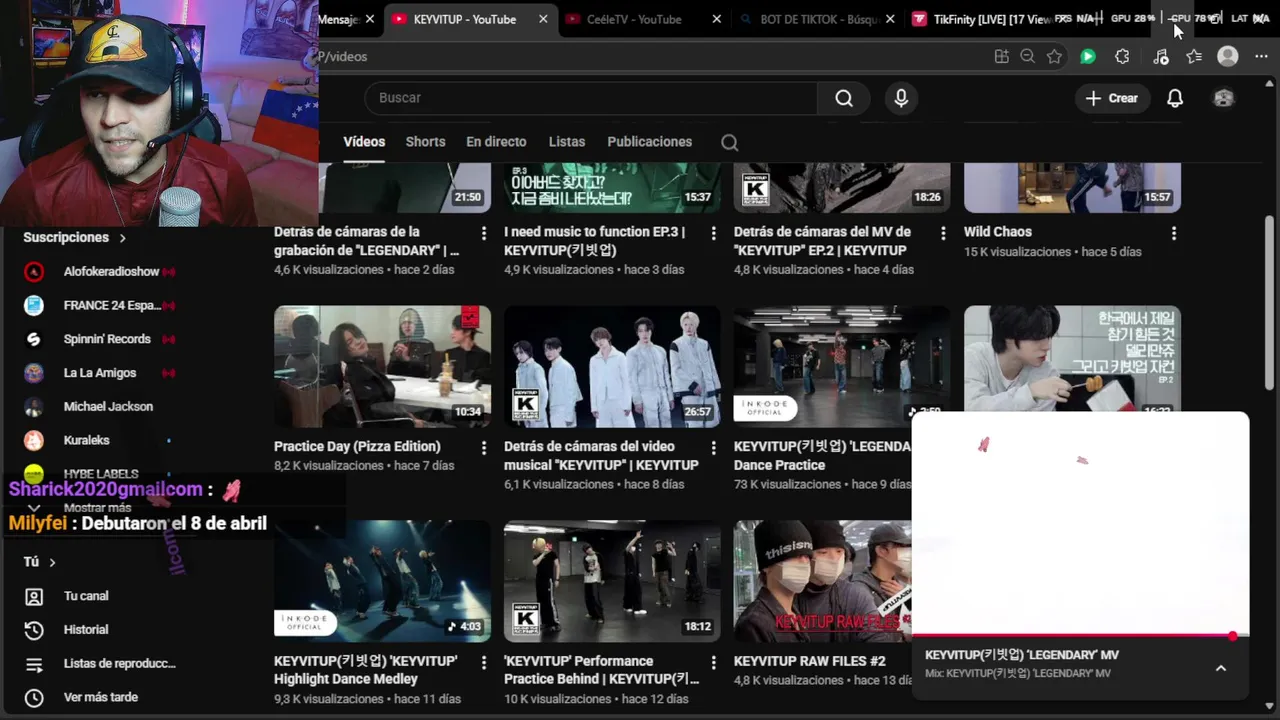The image size is (1280, 720).
Task: Open the media control music icon
Action: 1160,57
